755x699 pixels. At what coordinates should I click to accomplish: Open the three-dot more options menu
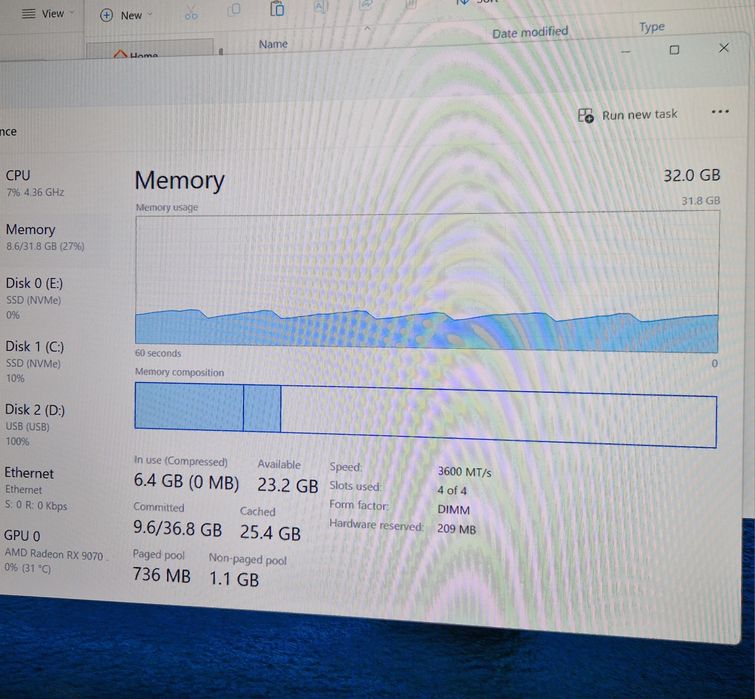720,112
